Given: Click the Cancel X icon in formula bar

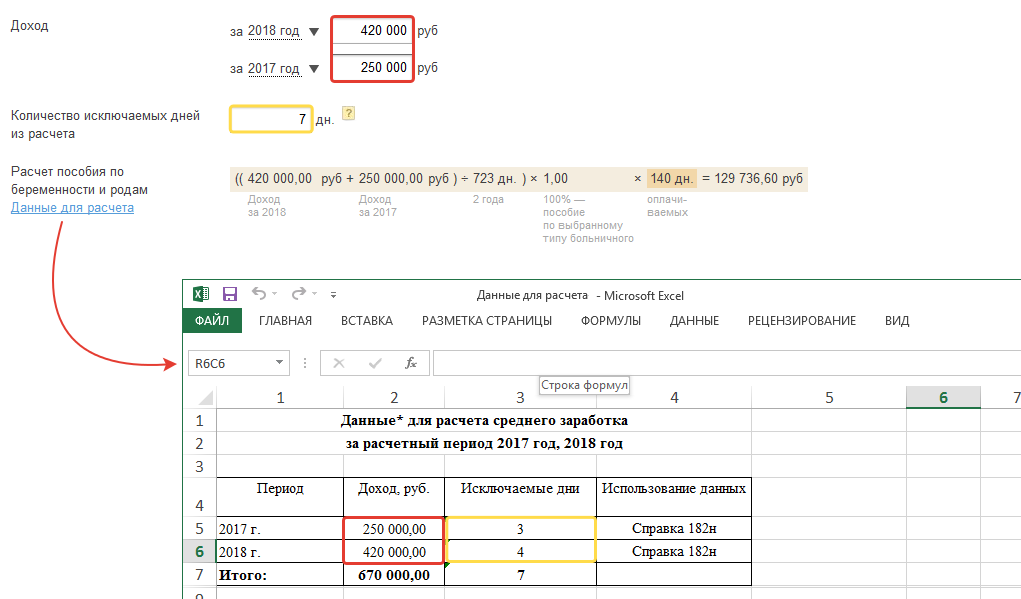Looking at the screenshot, I should 338,363.
